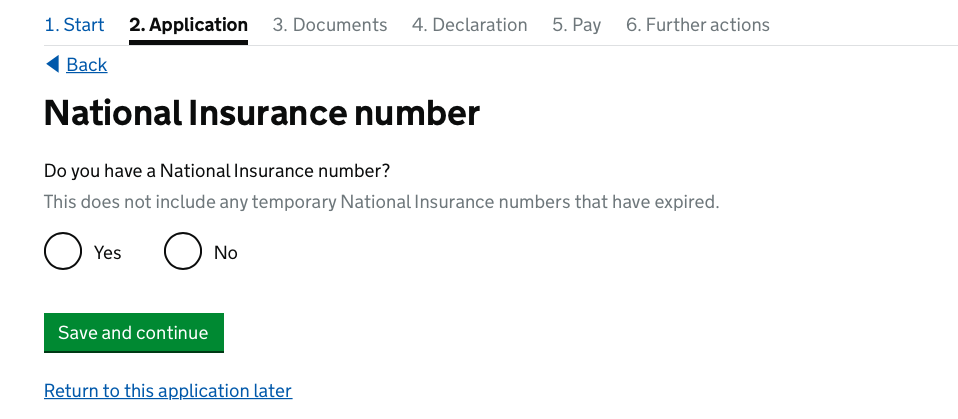Click the green Save and continue button
The width and height of the screenshot is (958, 419).
(134, 333)
